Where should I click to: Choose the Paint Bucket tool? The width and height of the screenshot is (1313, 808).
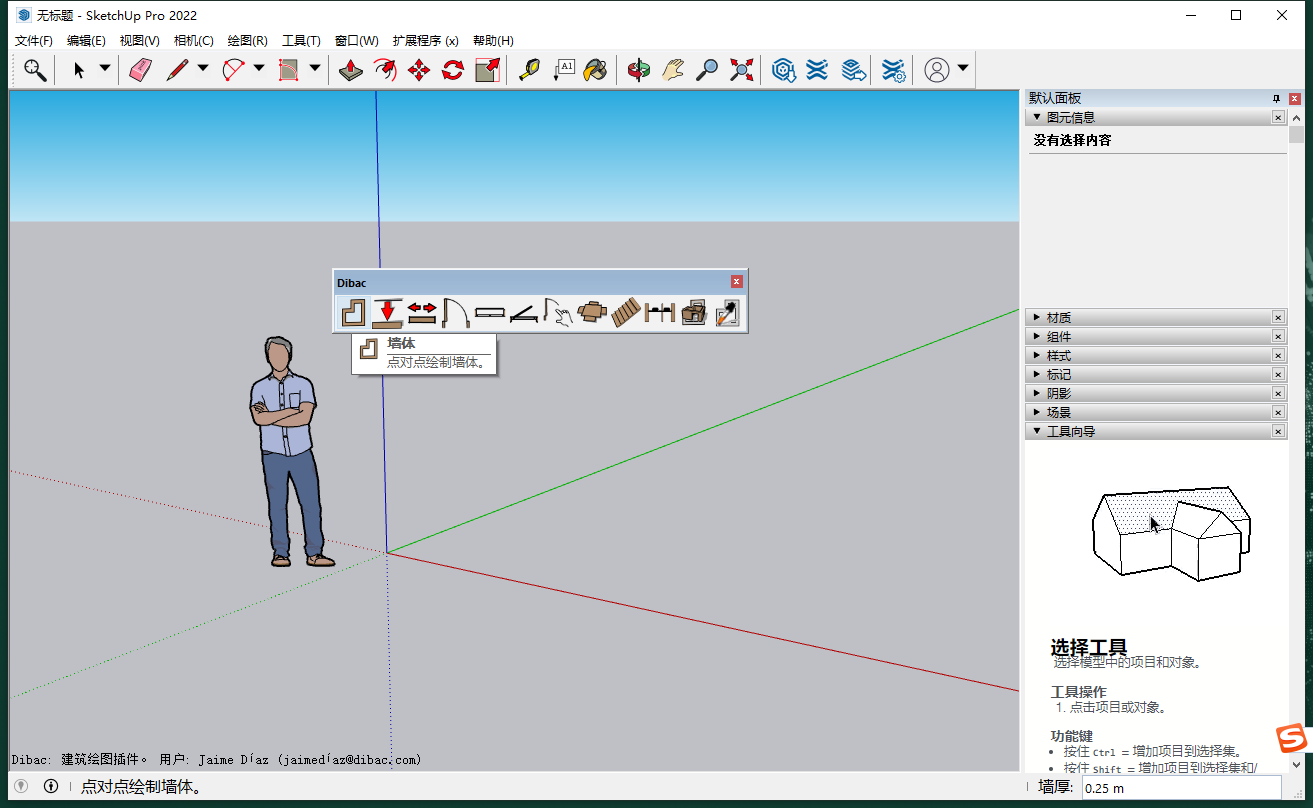[596, 70]
